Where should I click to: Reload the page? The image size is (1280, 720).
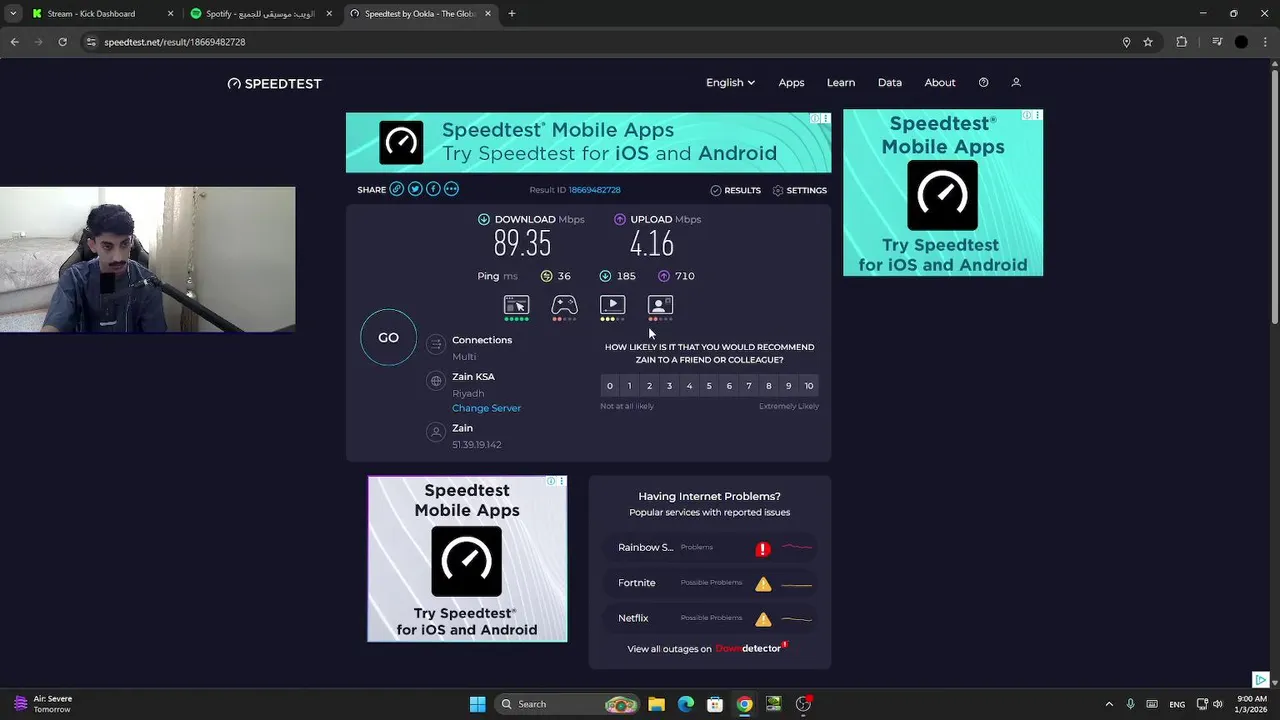[x=62, y=42]
